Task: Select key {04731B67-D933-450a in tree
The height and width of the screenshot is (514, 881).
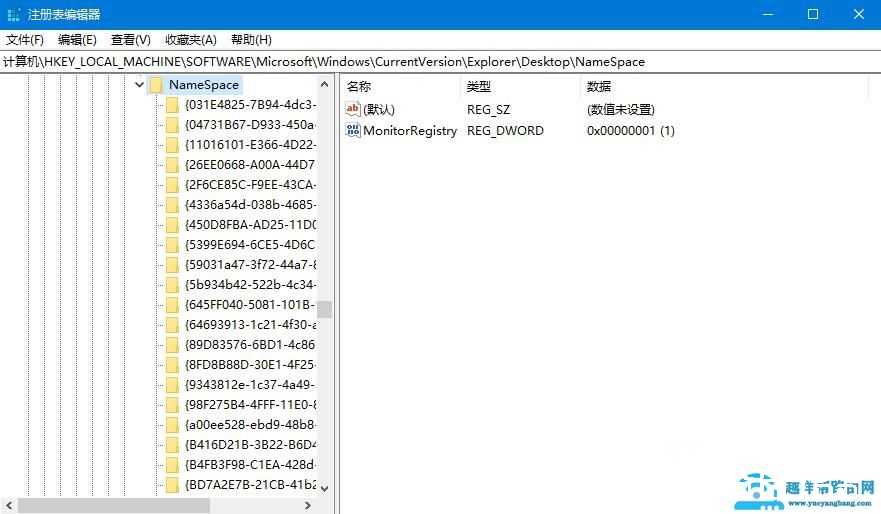Action: pos(251,125)
